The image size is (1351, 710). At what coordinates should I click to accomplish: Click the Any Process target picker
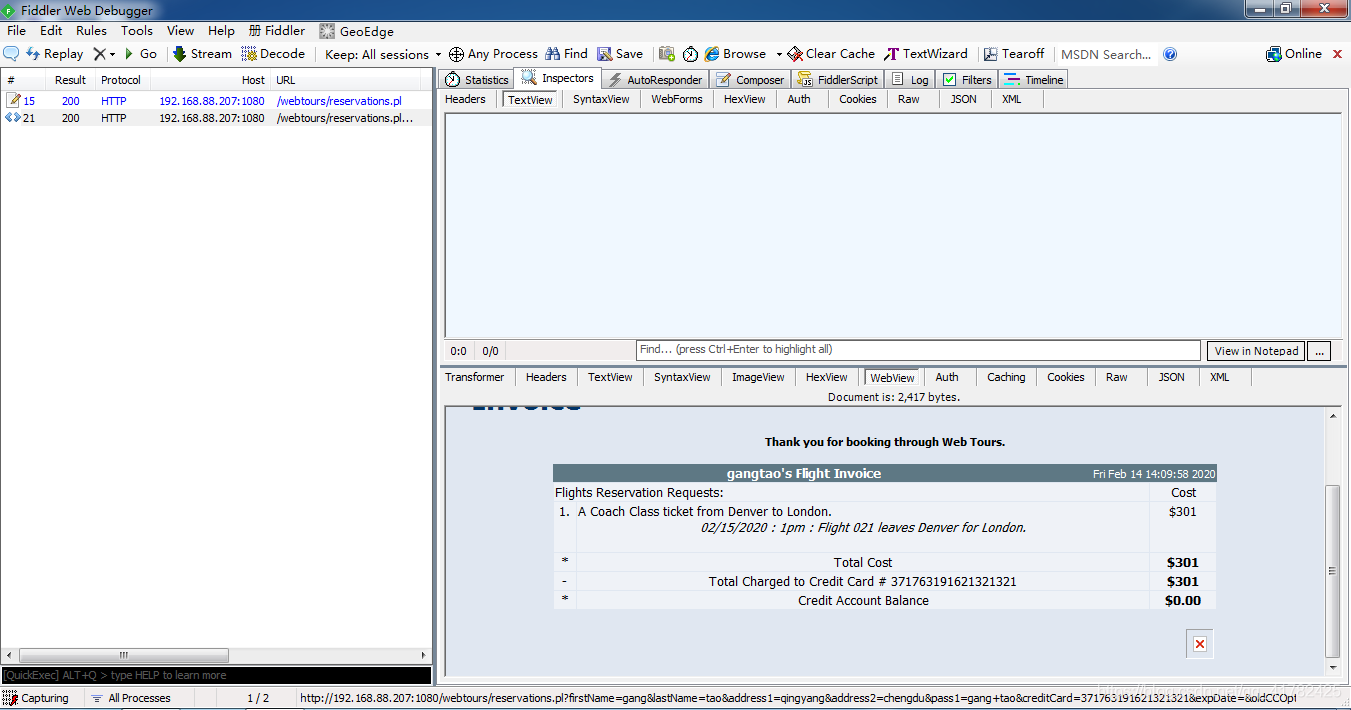[x=493, y=54]
